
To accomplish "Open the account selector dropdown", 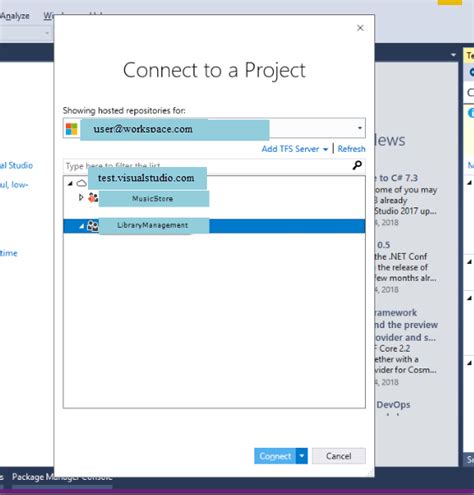I will (x=360, y=128).
